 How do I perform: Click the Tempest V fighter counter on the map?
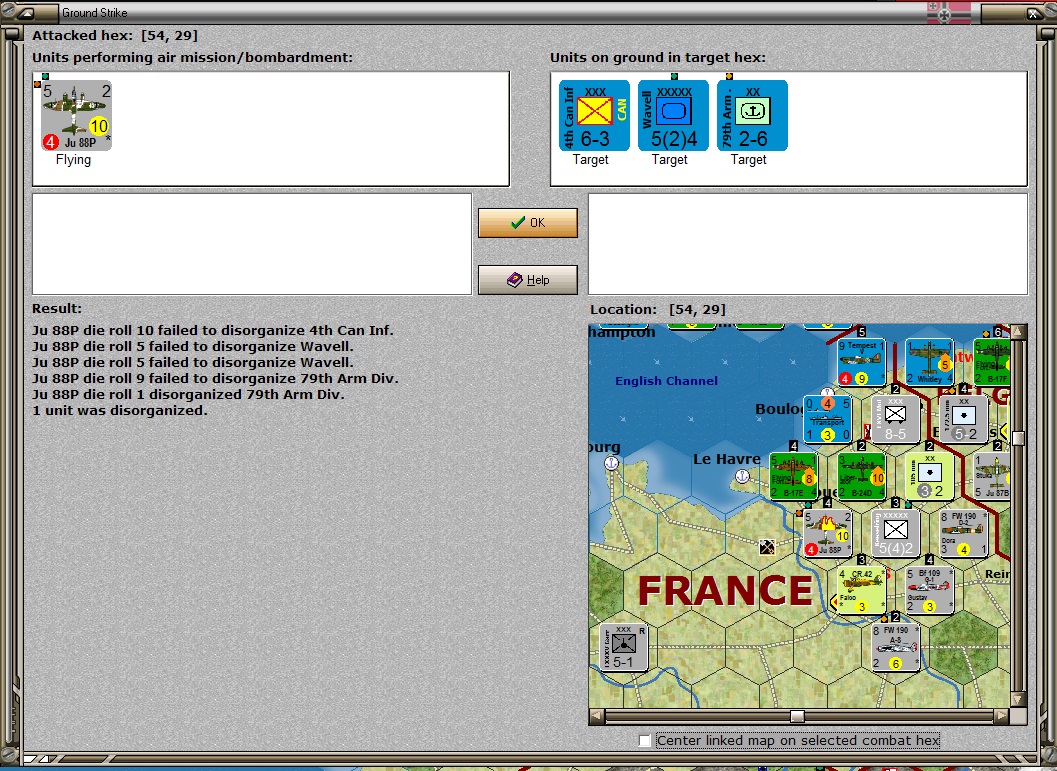coord(861,362)
